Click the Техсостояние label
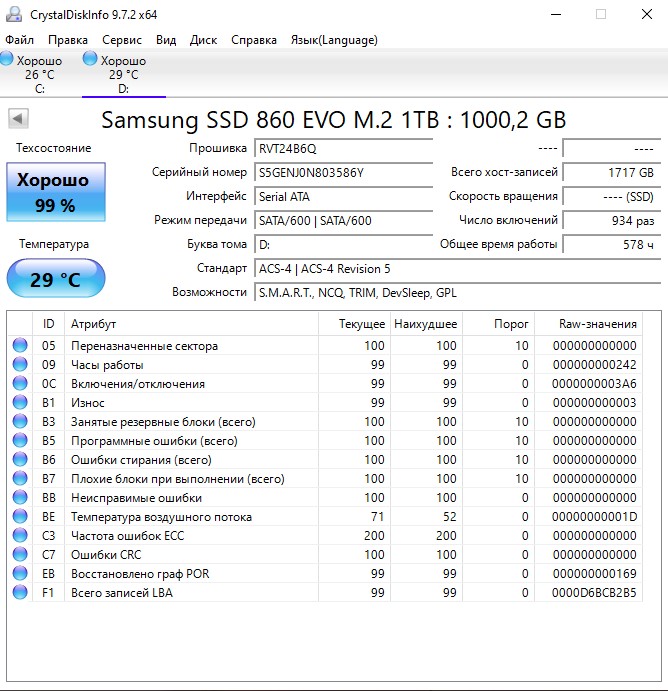 coord(53,148)
